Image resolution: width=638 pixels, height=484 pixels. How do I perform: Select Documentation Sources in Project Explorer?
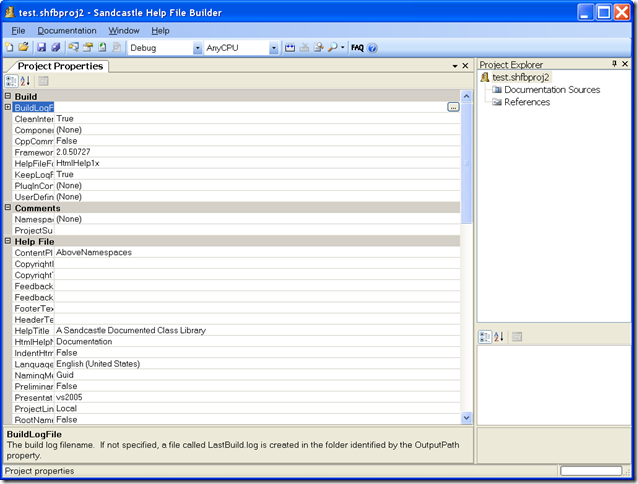click(551, 90)
